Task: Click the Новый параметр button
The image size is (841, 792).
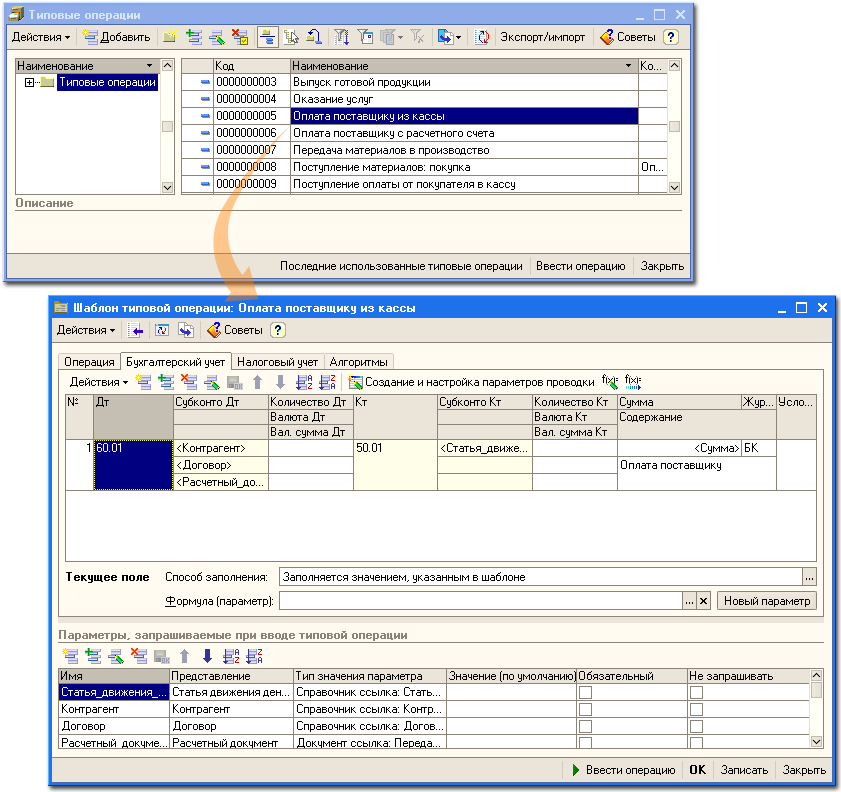Action: pos(767,601)
